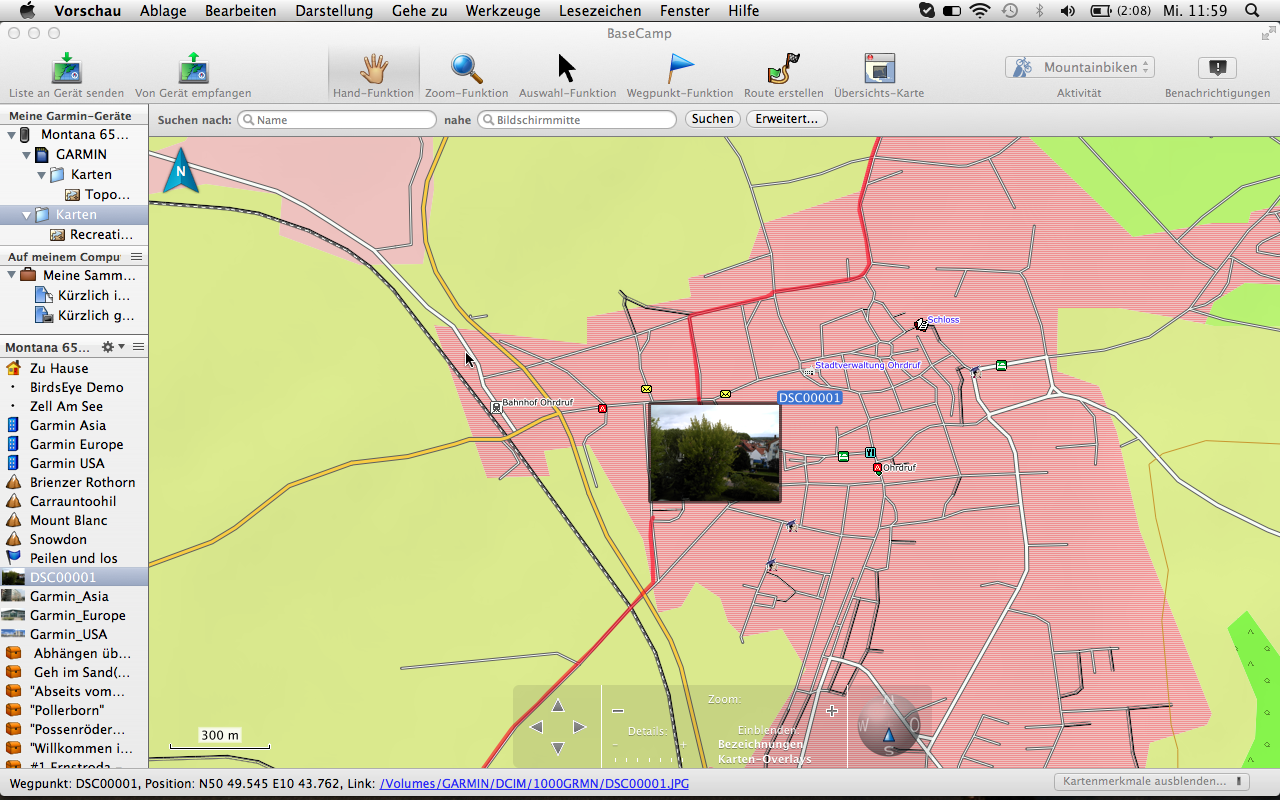Image resolution: width=1280 pixels, height=800 pixels.
Task: Click the Route erstellen icon
Action: point(783,70)
